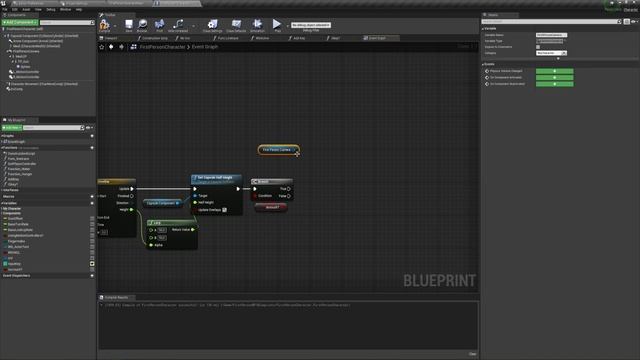
Task: Toggle visibility eye for first Components variable
Action: click(x=92, y=219)
